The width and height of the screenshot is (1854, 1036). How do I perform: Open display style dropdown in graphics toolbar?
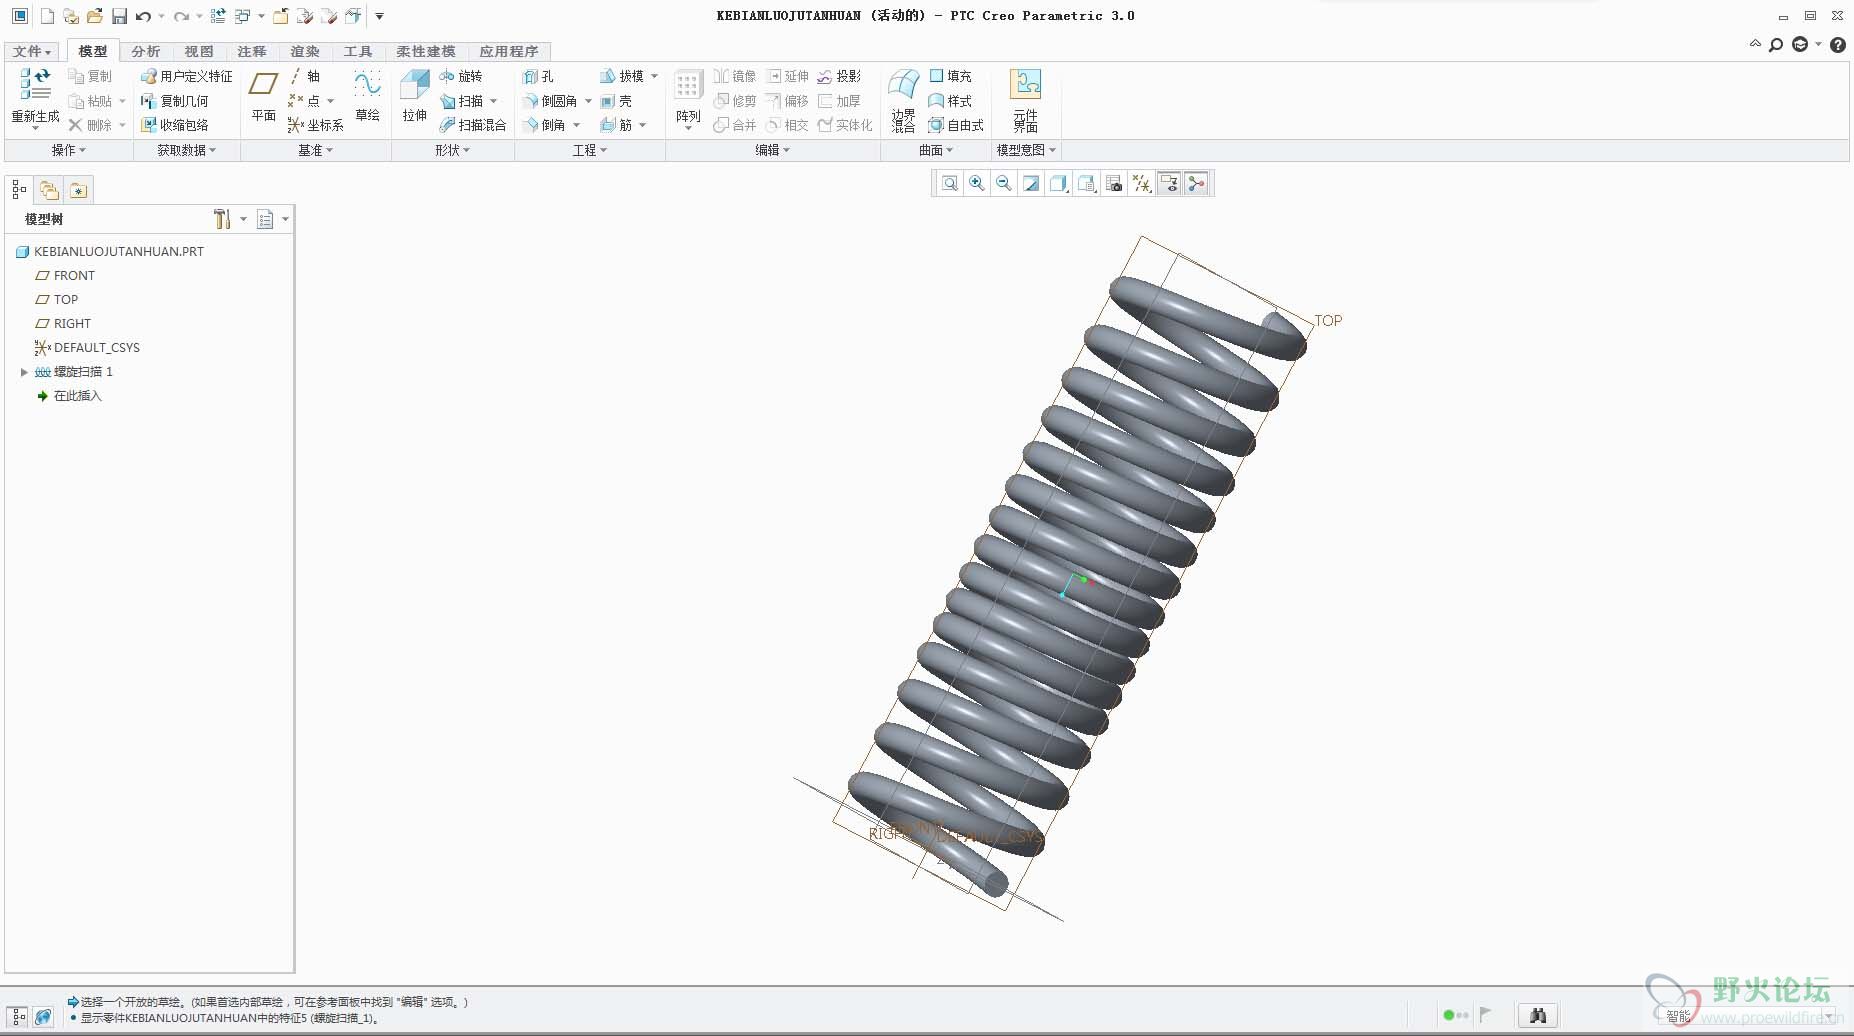[1059, 183]
